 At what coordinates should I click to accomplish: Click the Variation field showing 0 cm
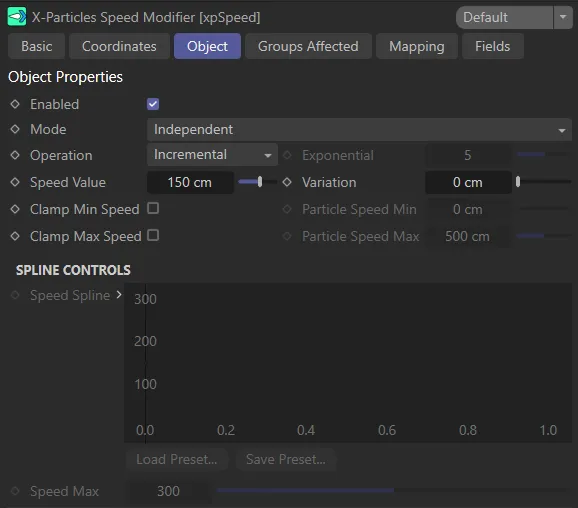pos(468,182)
